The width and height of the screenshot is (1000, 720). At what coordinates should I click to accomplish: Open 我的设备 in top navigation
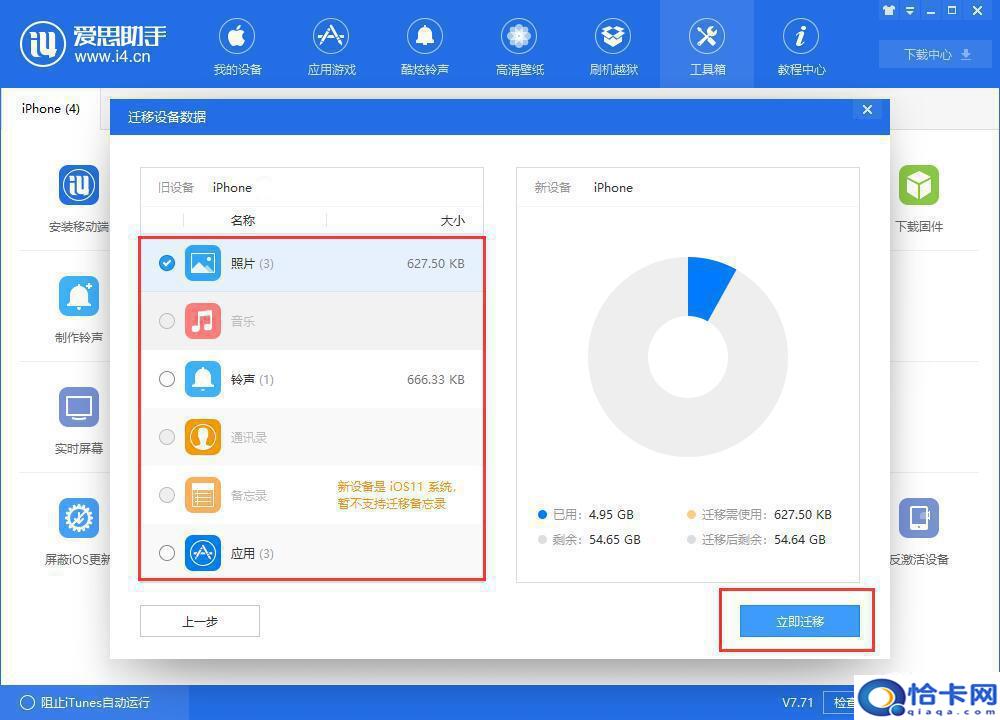coord(237,47)
